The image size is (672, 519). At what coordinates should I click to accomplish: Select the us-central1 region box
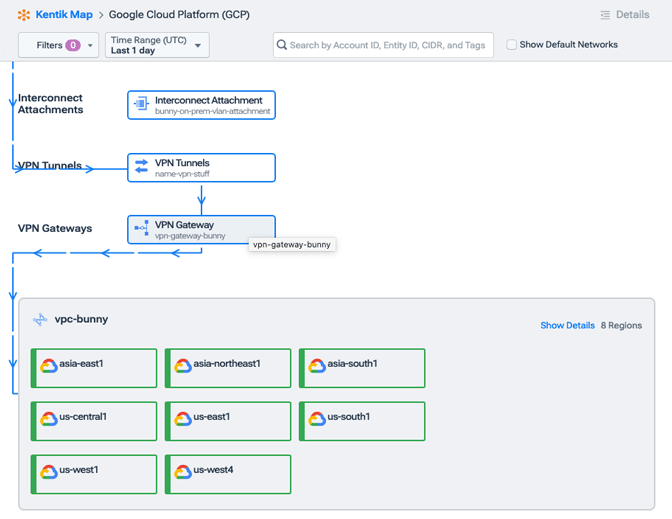click(94, 421)
